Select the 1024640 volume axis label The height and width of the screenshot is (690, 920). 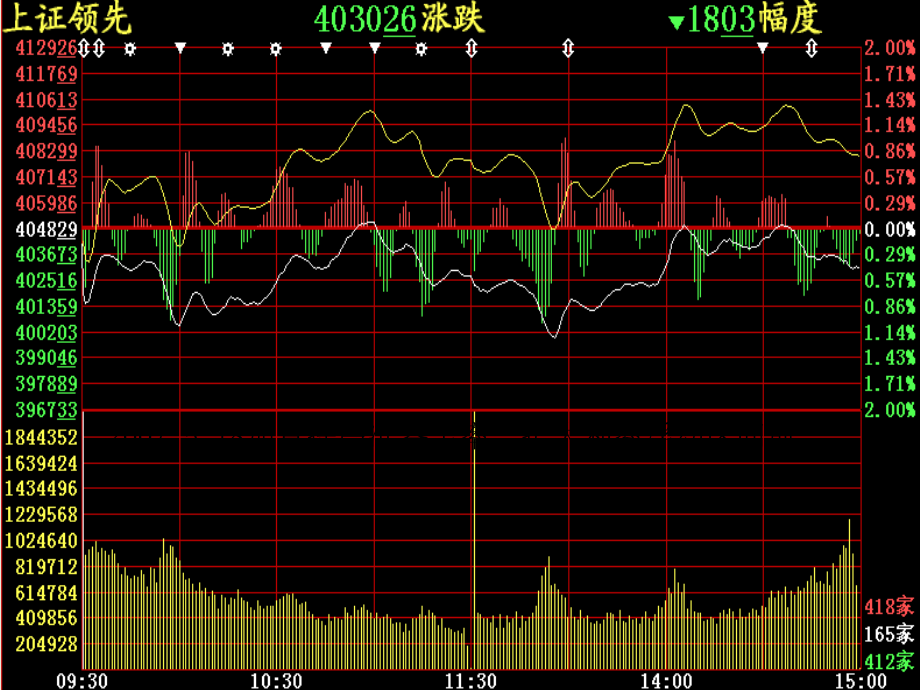coord(41,540)
